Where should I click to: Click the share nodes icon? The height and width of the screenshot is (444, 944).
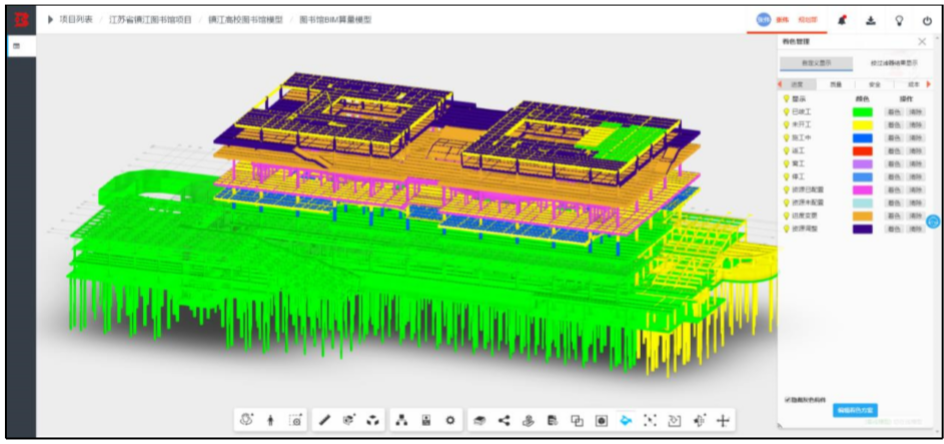504,421
